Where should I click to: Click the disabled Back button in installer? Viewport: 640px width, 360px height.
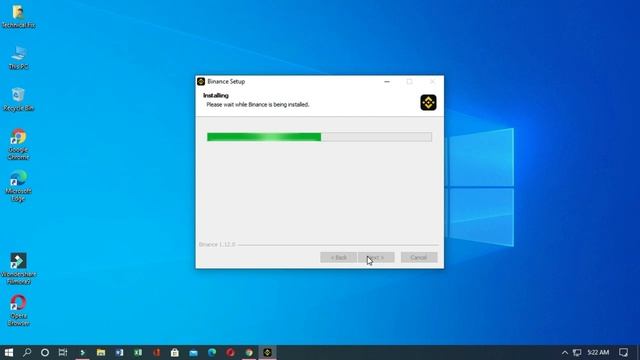point(338,258)
